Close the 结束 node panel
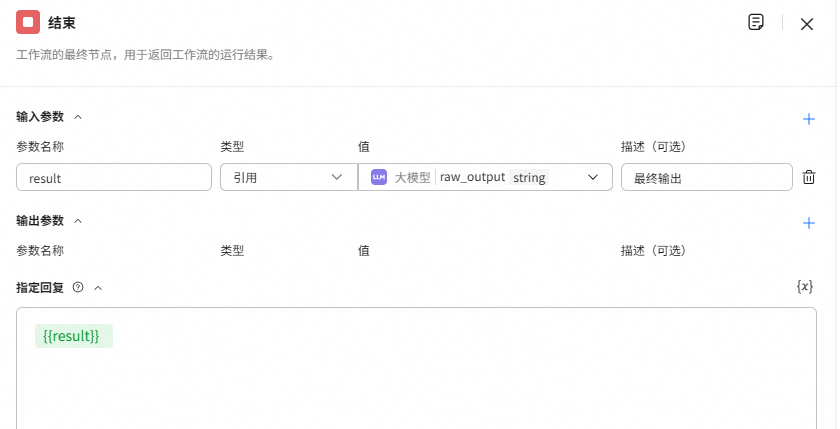The image size is (840, 429). pos(807,24)
